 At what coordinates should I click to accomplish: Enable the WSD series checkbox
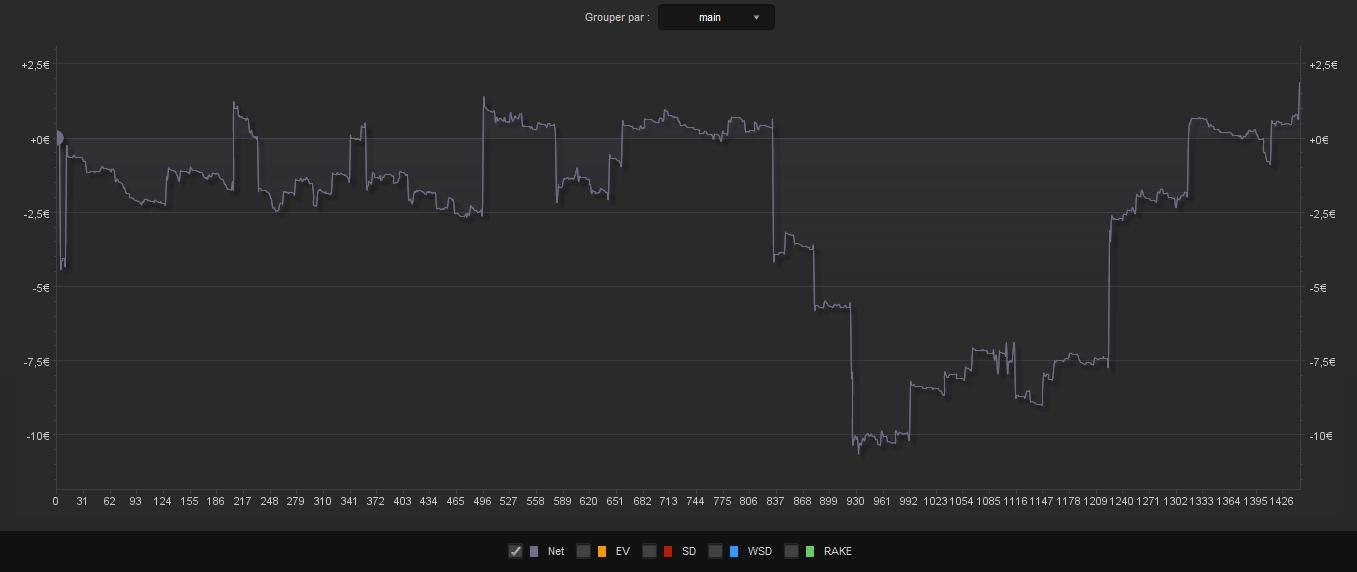coord(716,551)
